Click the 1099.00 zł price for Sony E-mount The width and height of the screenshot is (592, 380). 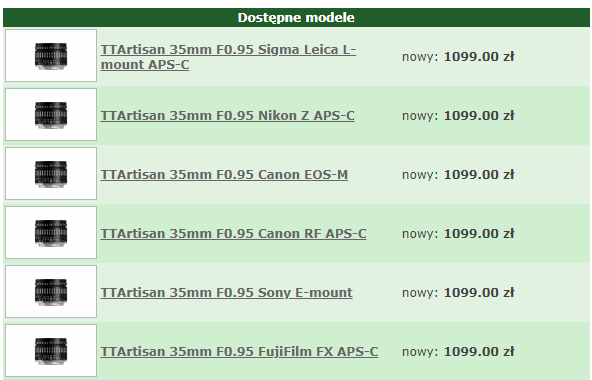pyautogui.click(x=479, y=292)
